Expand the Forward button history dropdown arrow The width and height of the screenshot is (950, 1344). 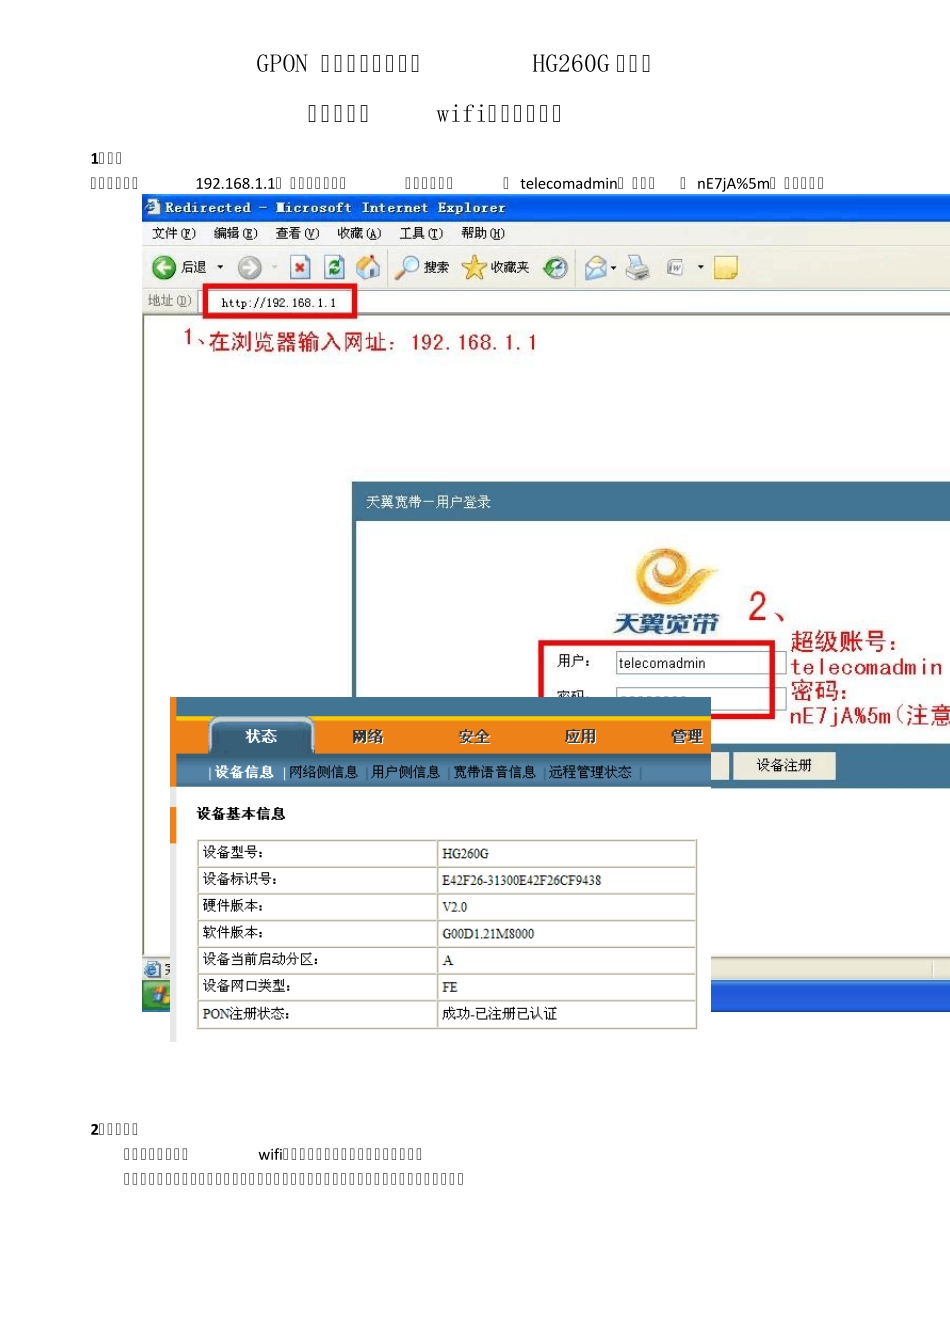(x=274, y=267)
